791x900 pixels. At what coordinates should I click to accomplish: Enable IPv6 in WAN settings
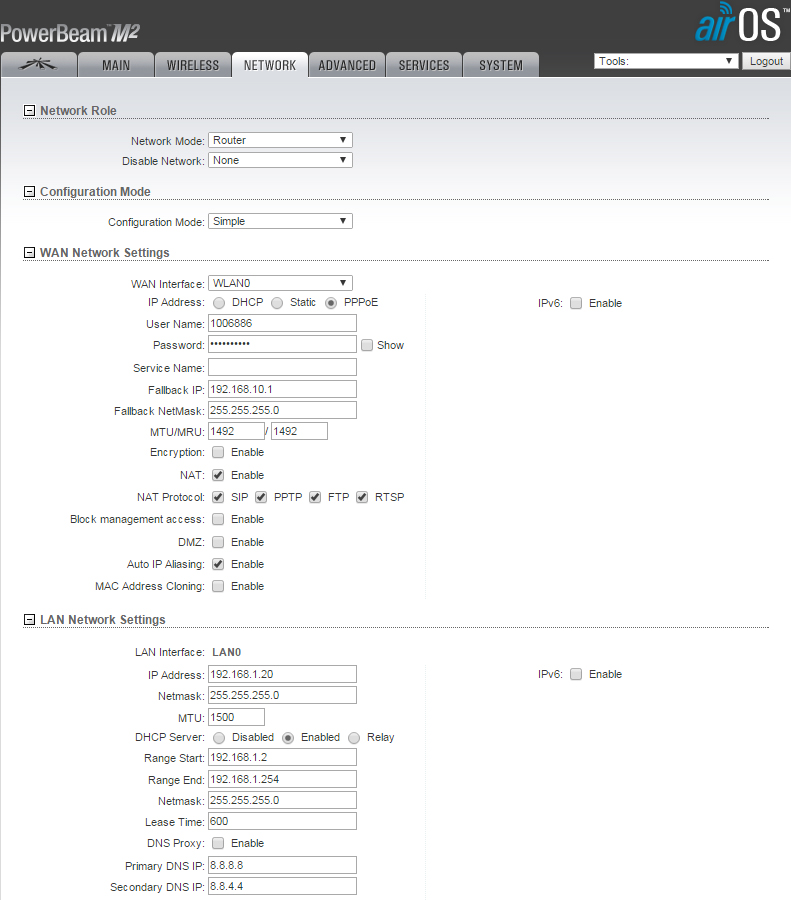click(x=576, y=303)
